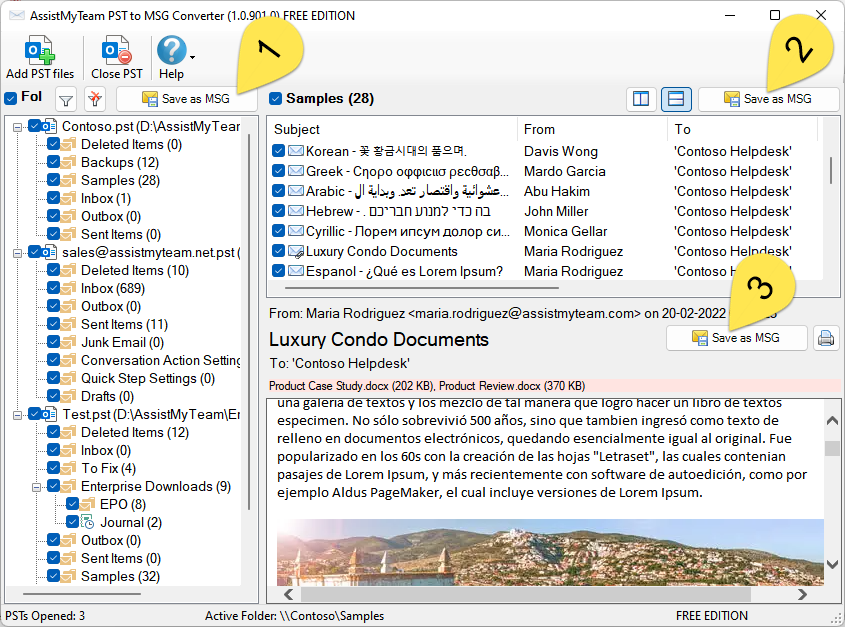Click the Add PST files icon
Image resolution: width=845 pixels, height=627 pixels.
[x=40, y=50]
